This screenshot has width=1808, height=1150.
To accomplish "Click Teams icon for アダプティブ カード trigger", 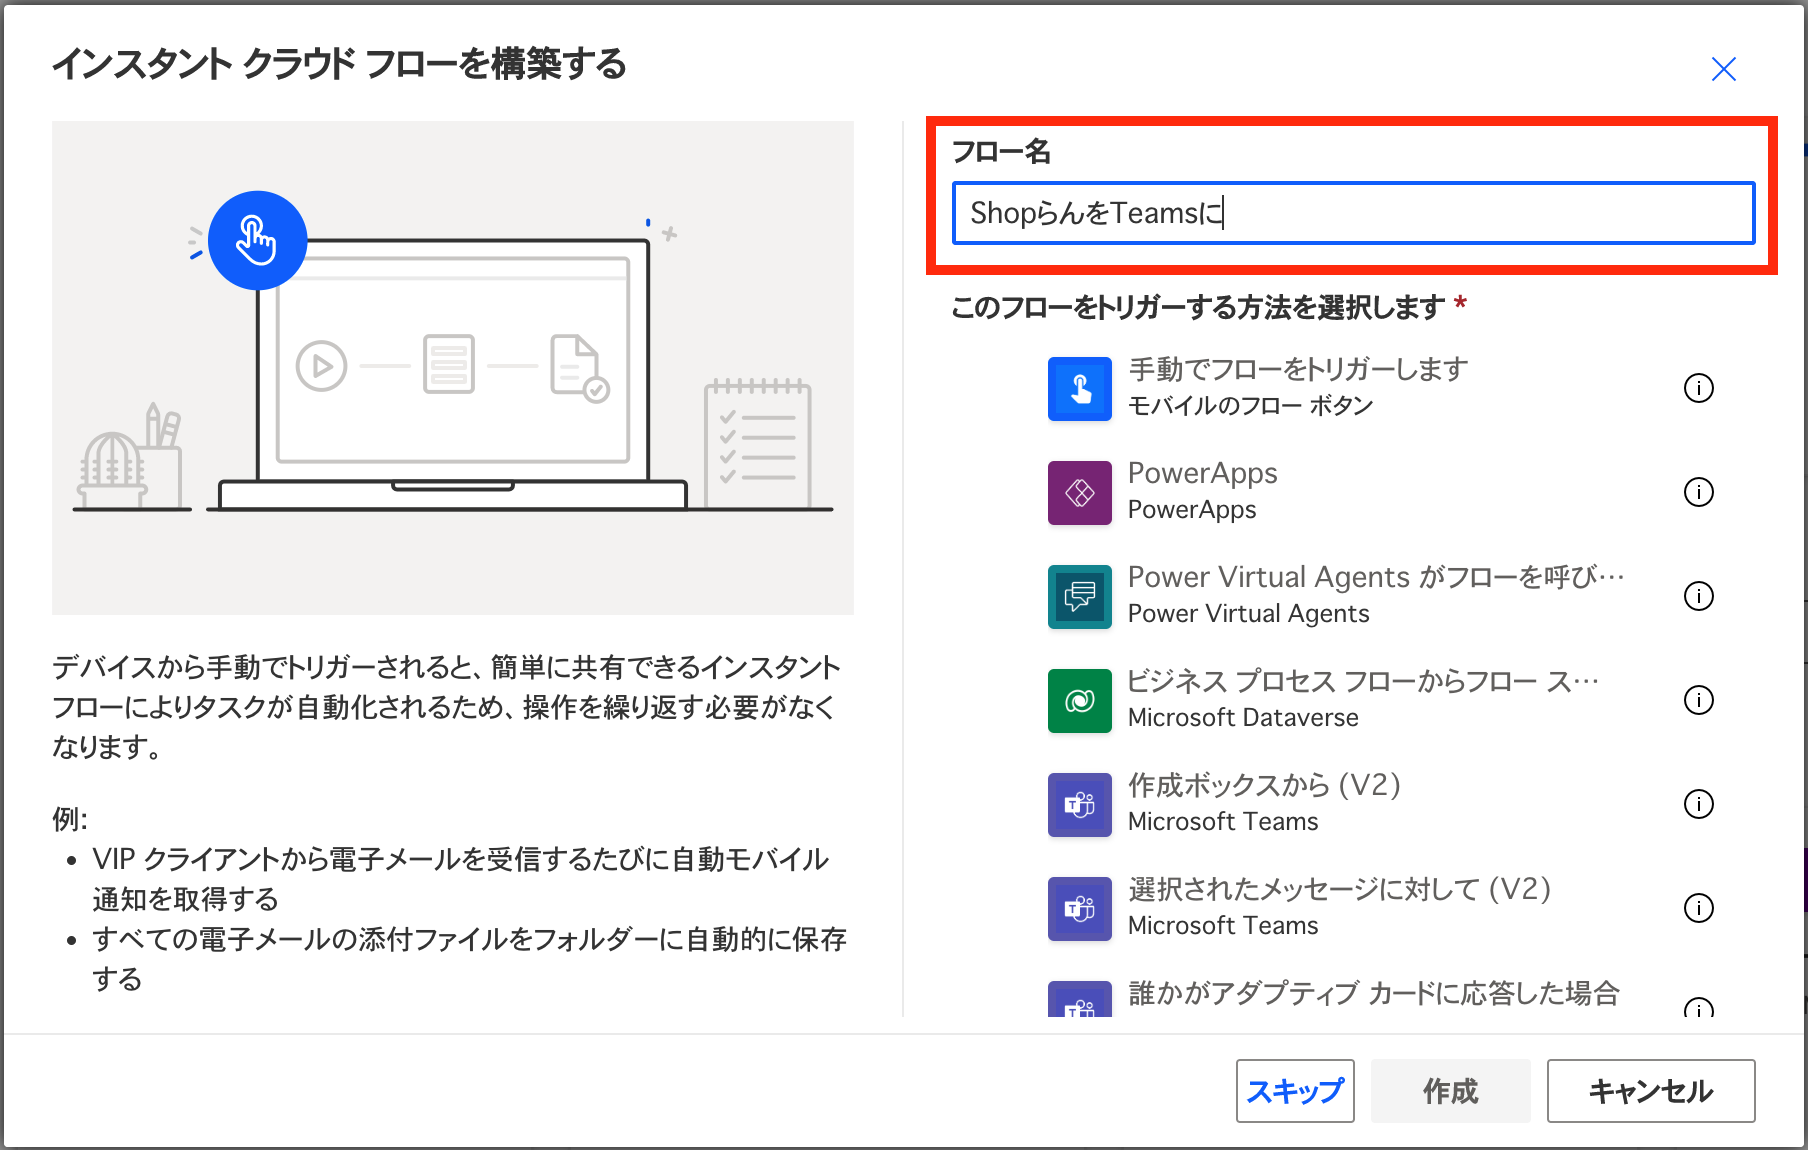I will (x=1080, y=999).
